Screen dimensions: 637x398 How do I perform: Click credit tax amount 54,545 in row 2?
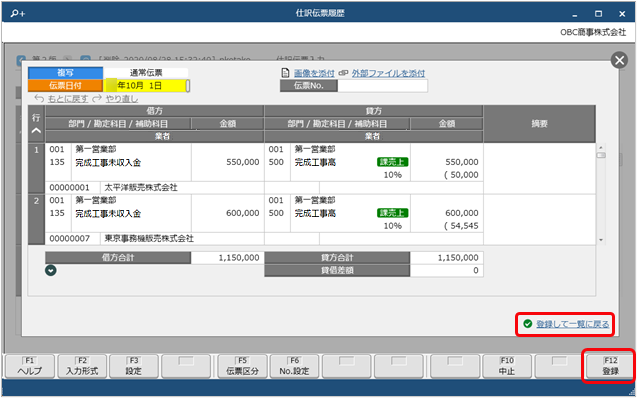click(461, 226)
